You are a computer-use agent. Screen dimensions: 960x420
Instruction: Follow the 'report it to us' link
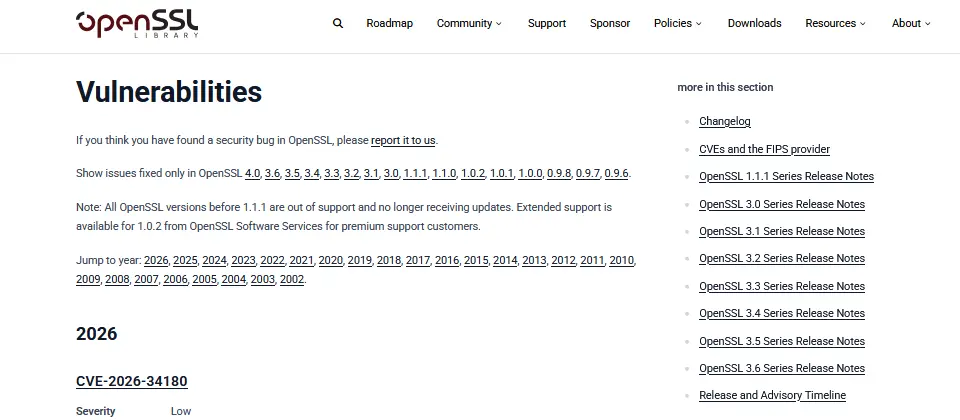(403, 140)
